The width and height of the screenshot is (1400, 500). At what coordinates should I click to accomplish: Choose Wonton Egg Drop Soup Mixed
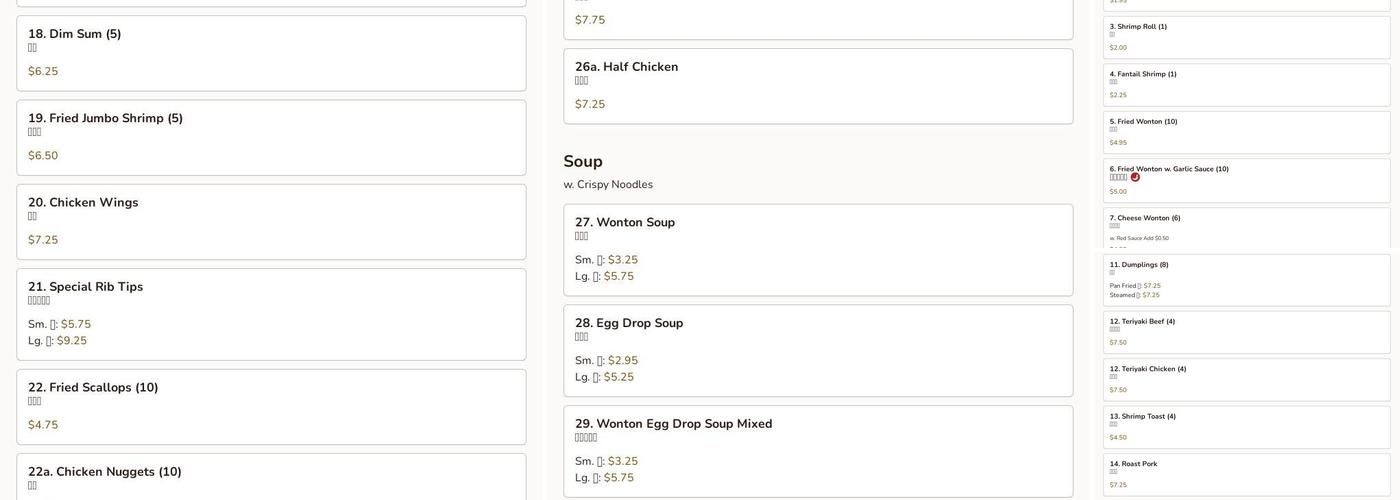point(818,451)
